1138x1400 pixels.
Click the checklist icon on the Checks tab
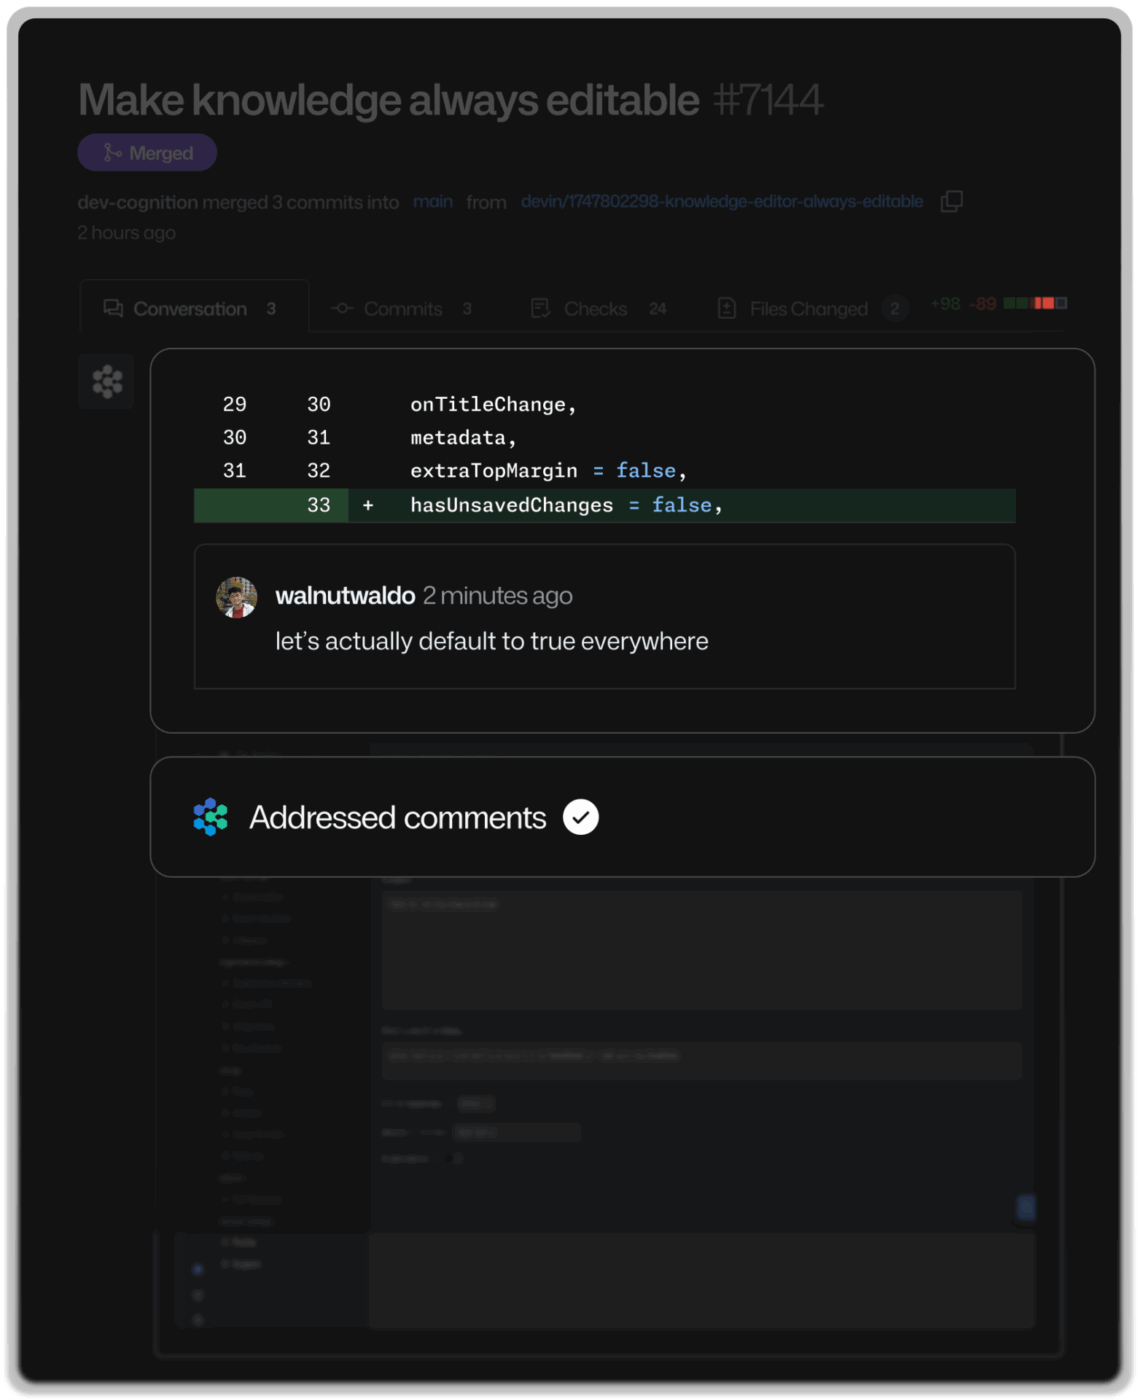point(540,308)
